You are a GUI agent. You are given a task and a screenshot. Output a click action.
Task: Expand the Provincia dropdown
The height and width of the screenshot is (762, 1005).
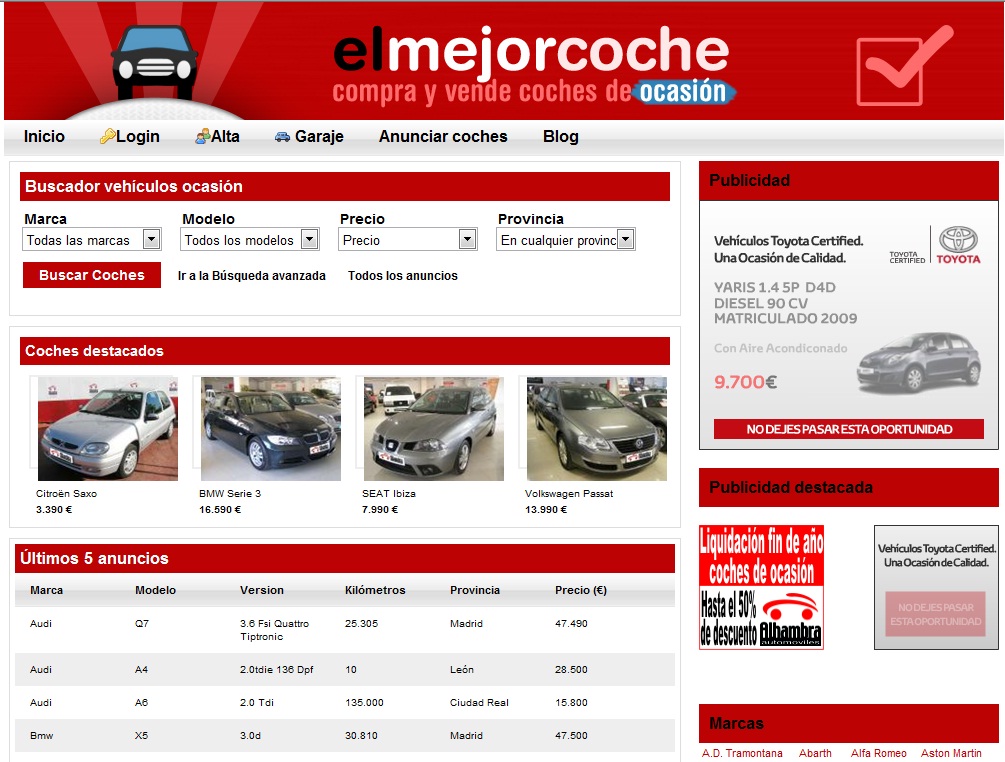[566, 240]
